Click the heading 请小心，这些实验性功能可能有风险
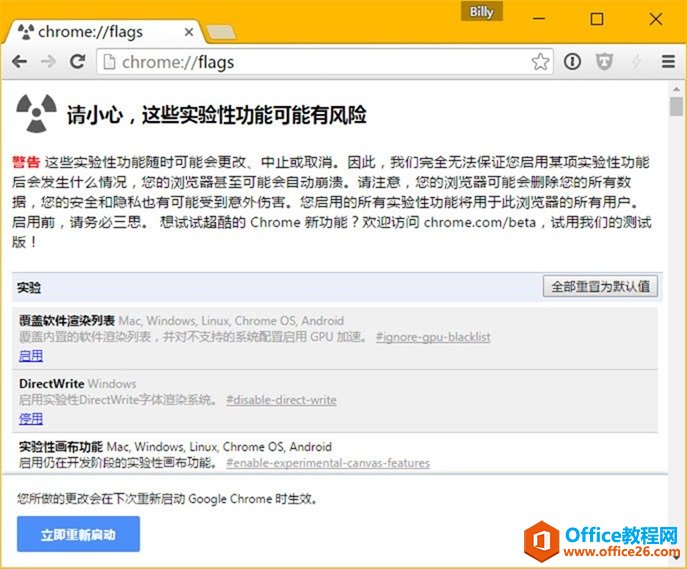The image size is (687, 569). coord(216,115)
